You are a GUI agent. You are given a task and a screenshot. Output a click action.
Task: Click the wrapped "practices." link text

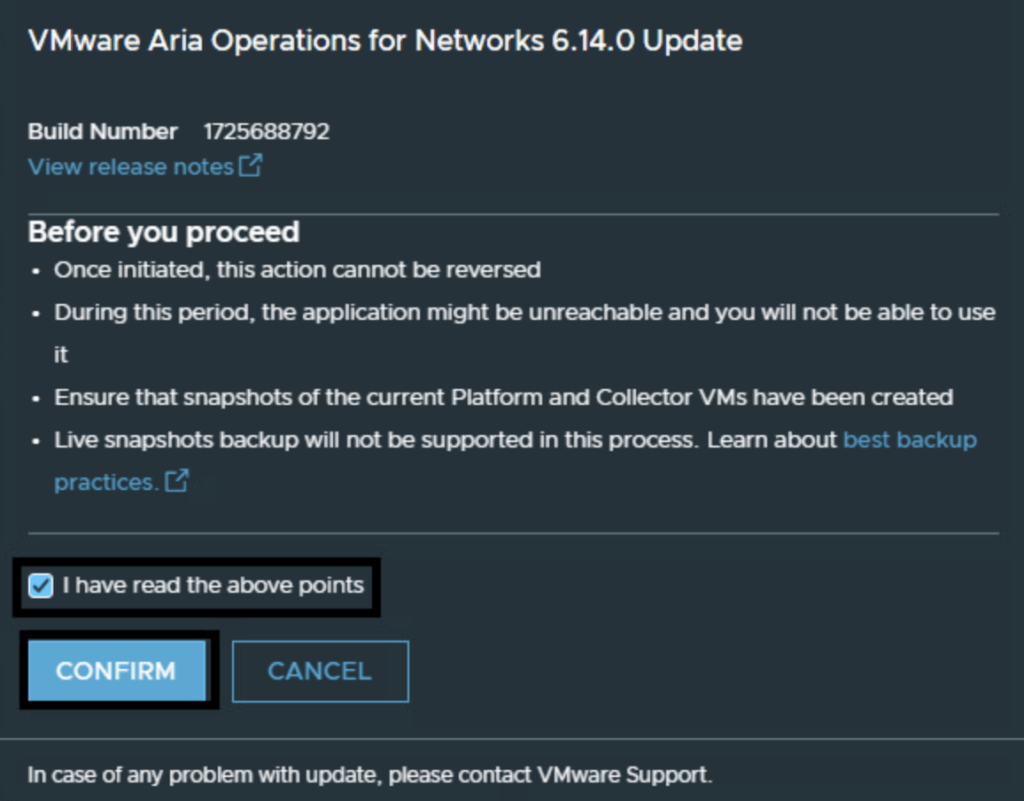tap(105, 482)
